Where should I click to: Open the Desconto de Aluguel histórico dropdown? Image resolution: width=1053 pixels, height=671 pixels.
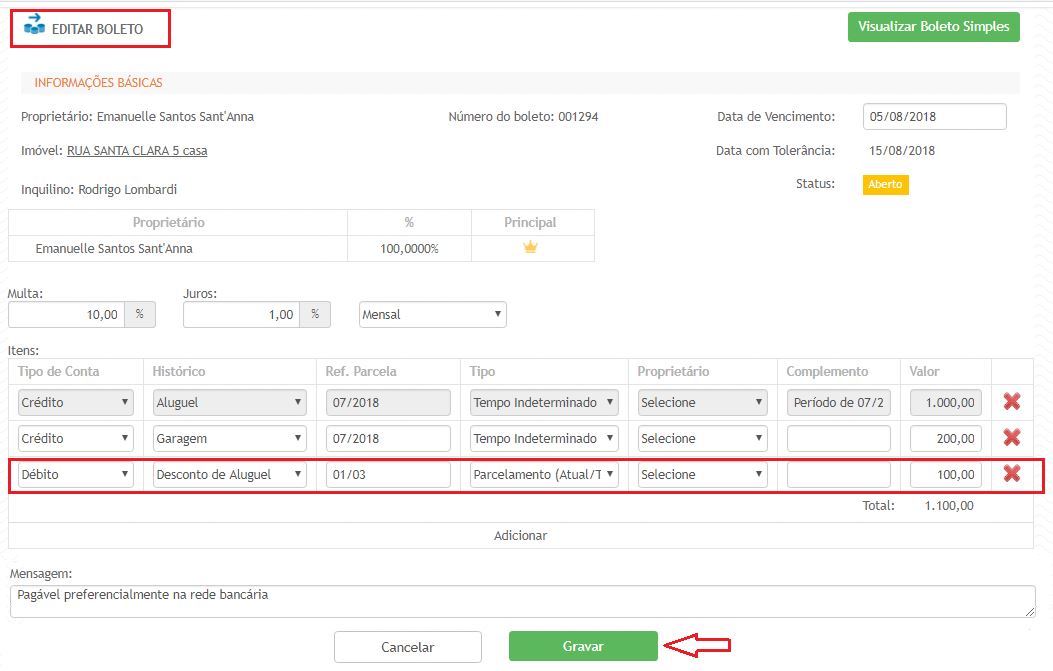pos(229,474)
